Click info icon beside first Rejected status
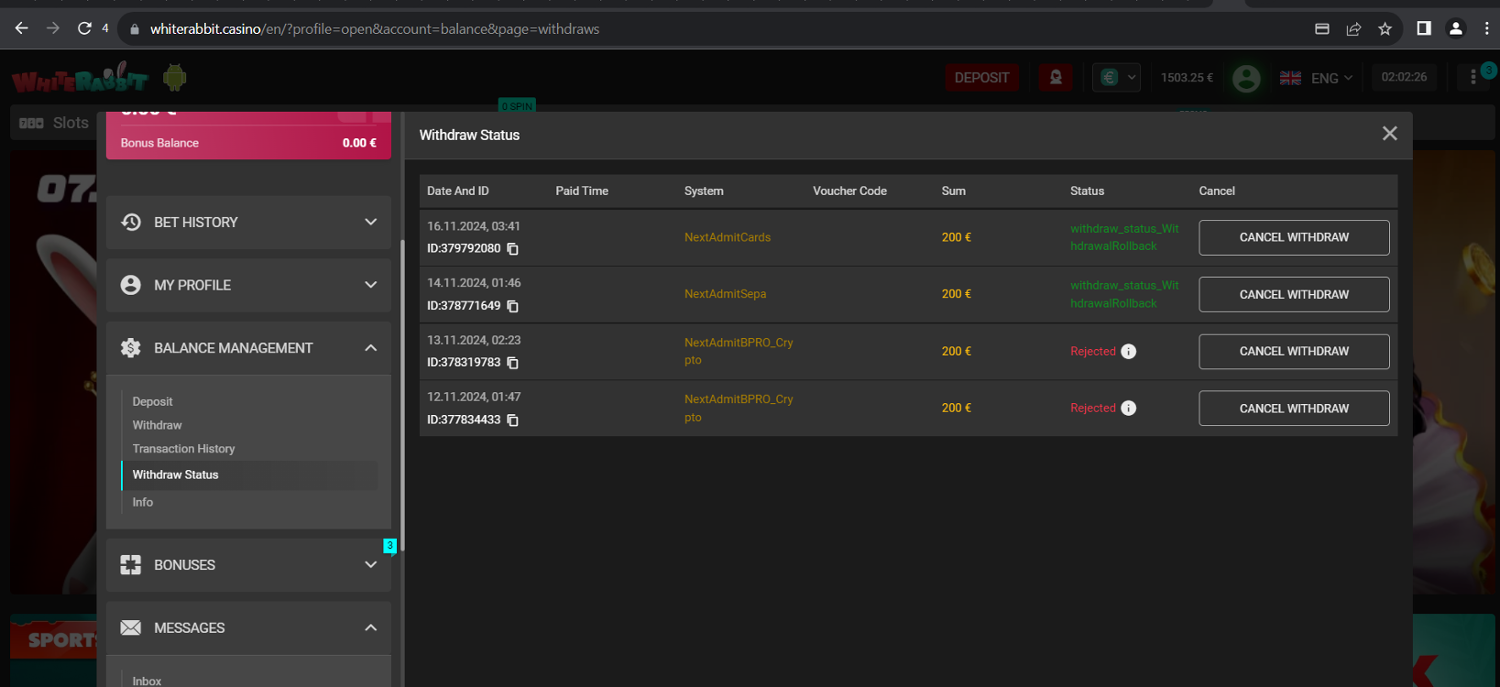The image size is (1500, 687). click(1128, 352)
